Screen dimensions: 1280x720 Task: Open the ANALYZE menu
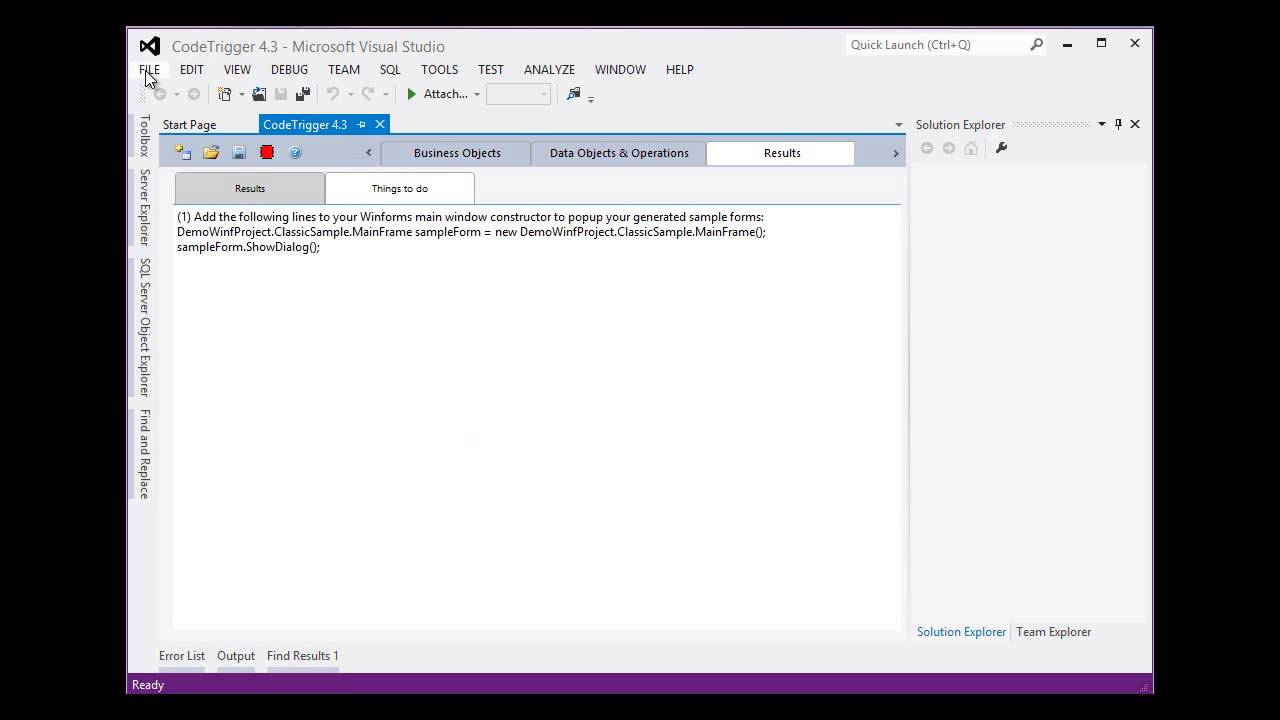[x=549, y=69]
